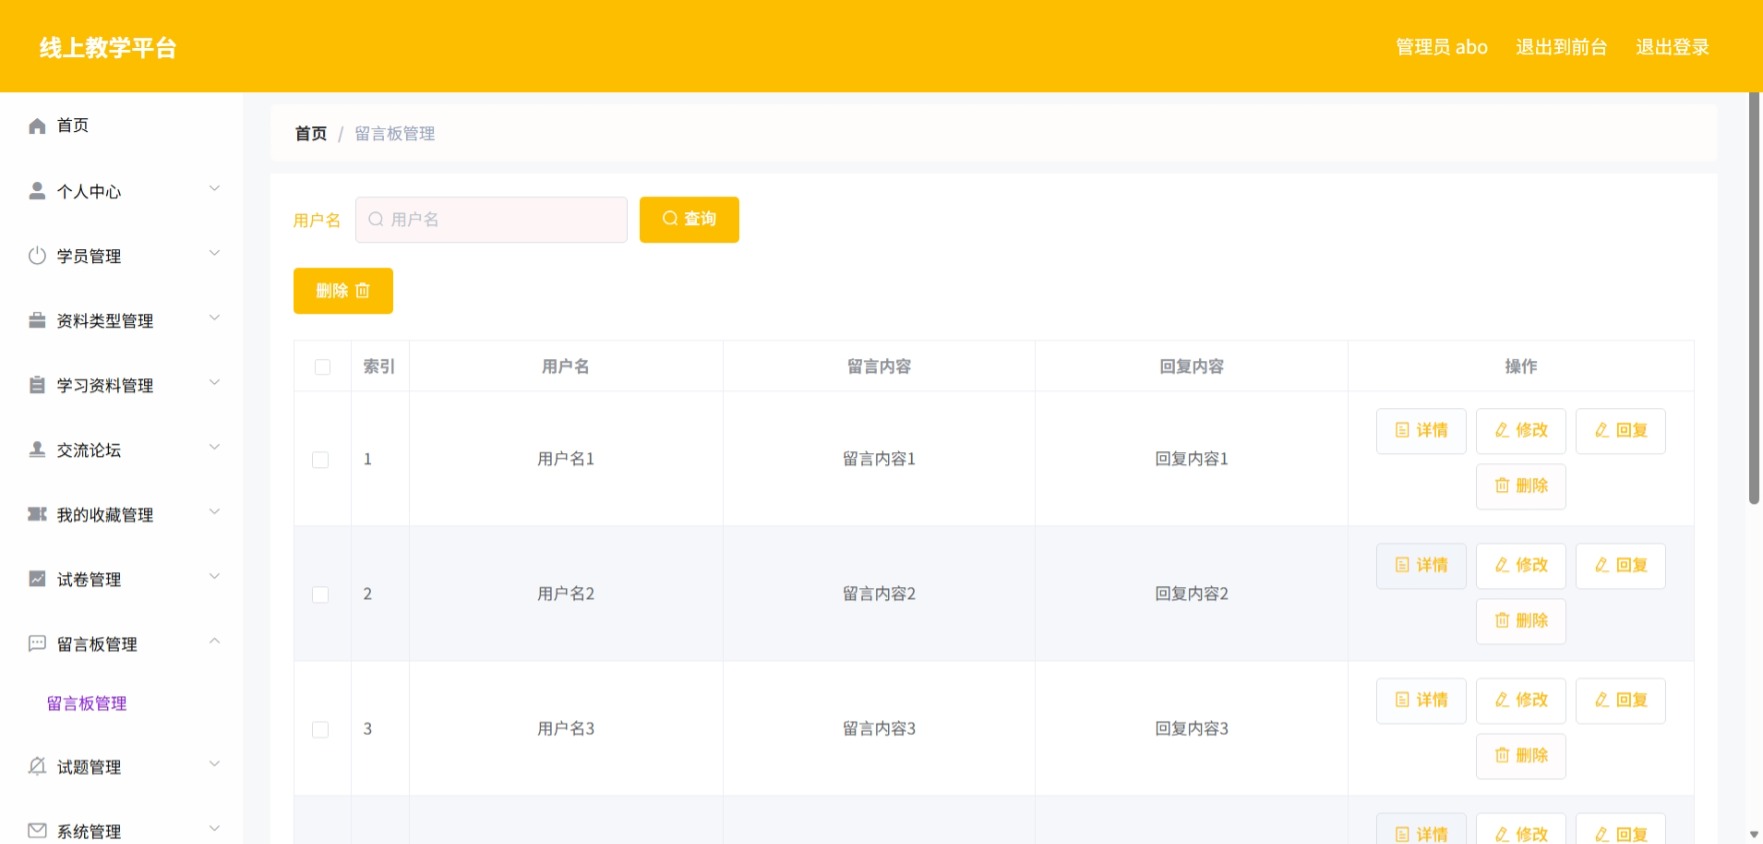Click the 留言内容 column header
Image resolution: width=1763 pixels, height=844 pixels.
pos(879,367)
